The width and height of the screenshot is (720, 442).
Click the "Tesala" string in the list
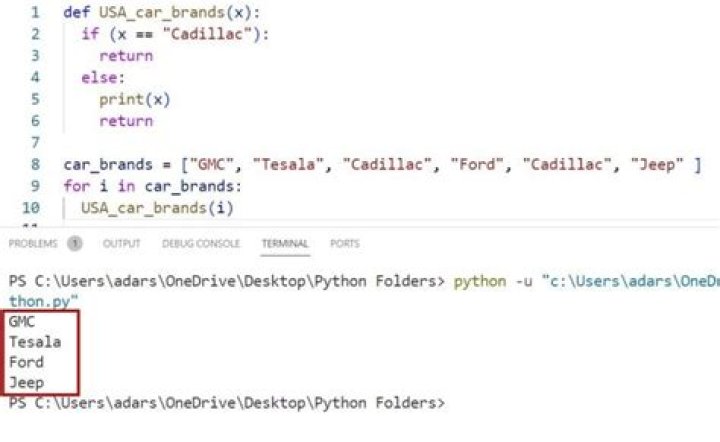287,164
